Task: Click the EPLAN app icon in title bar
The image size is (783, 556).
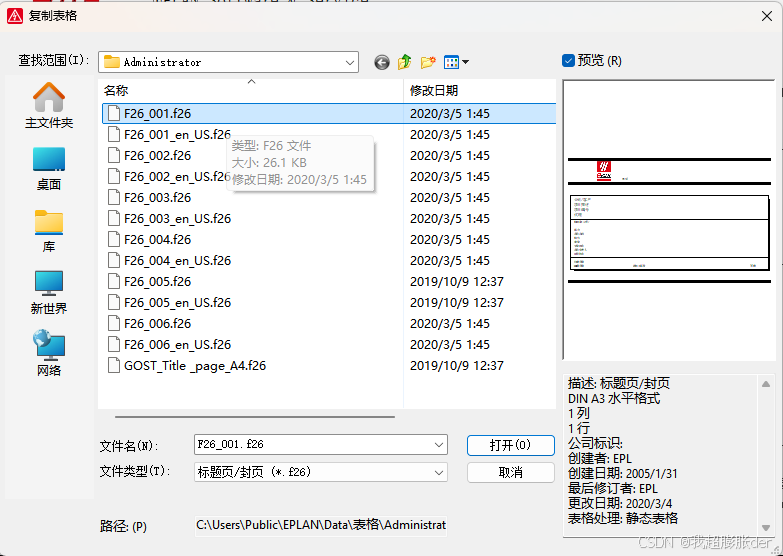Action: [x=15, y=16]
